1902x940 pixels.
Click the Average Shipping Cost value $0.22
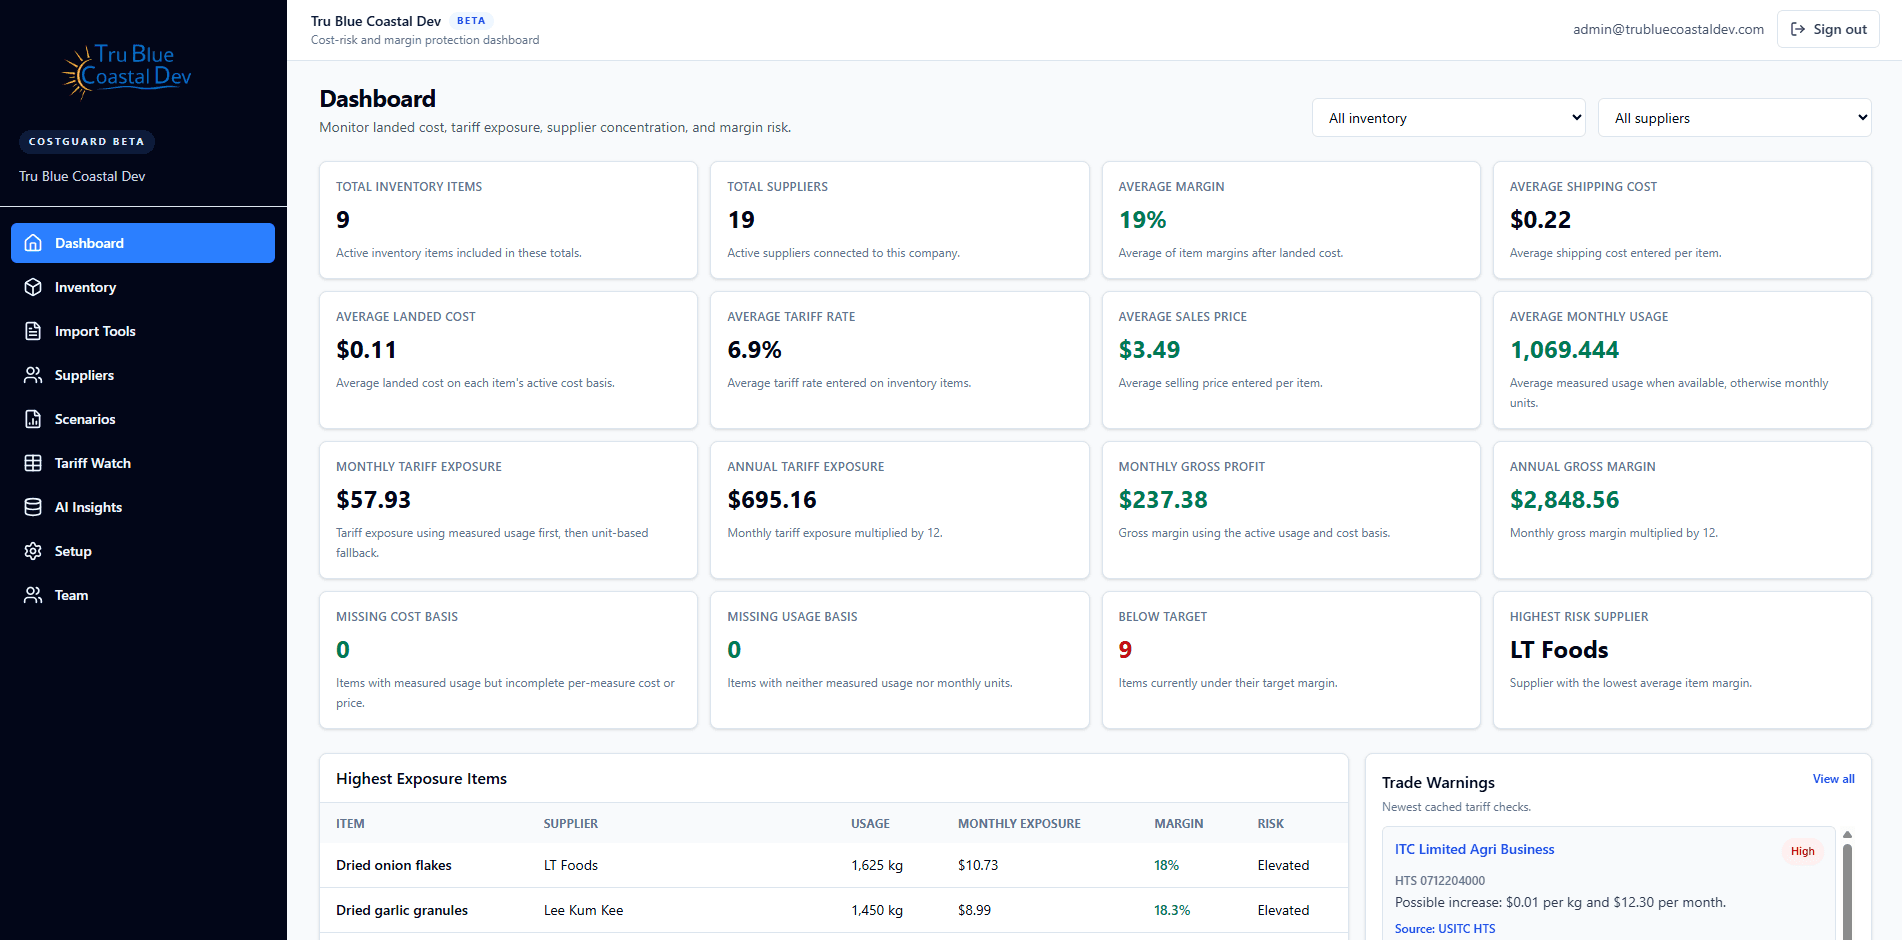pos(1540,220)
